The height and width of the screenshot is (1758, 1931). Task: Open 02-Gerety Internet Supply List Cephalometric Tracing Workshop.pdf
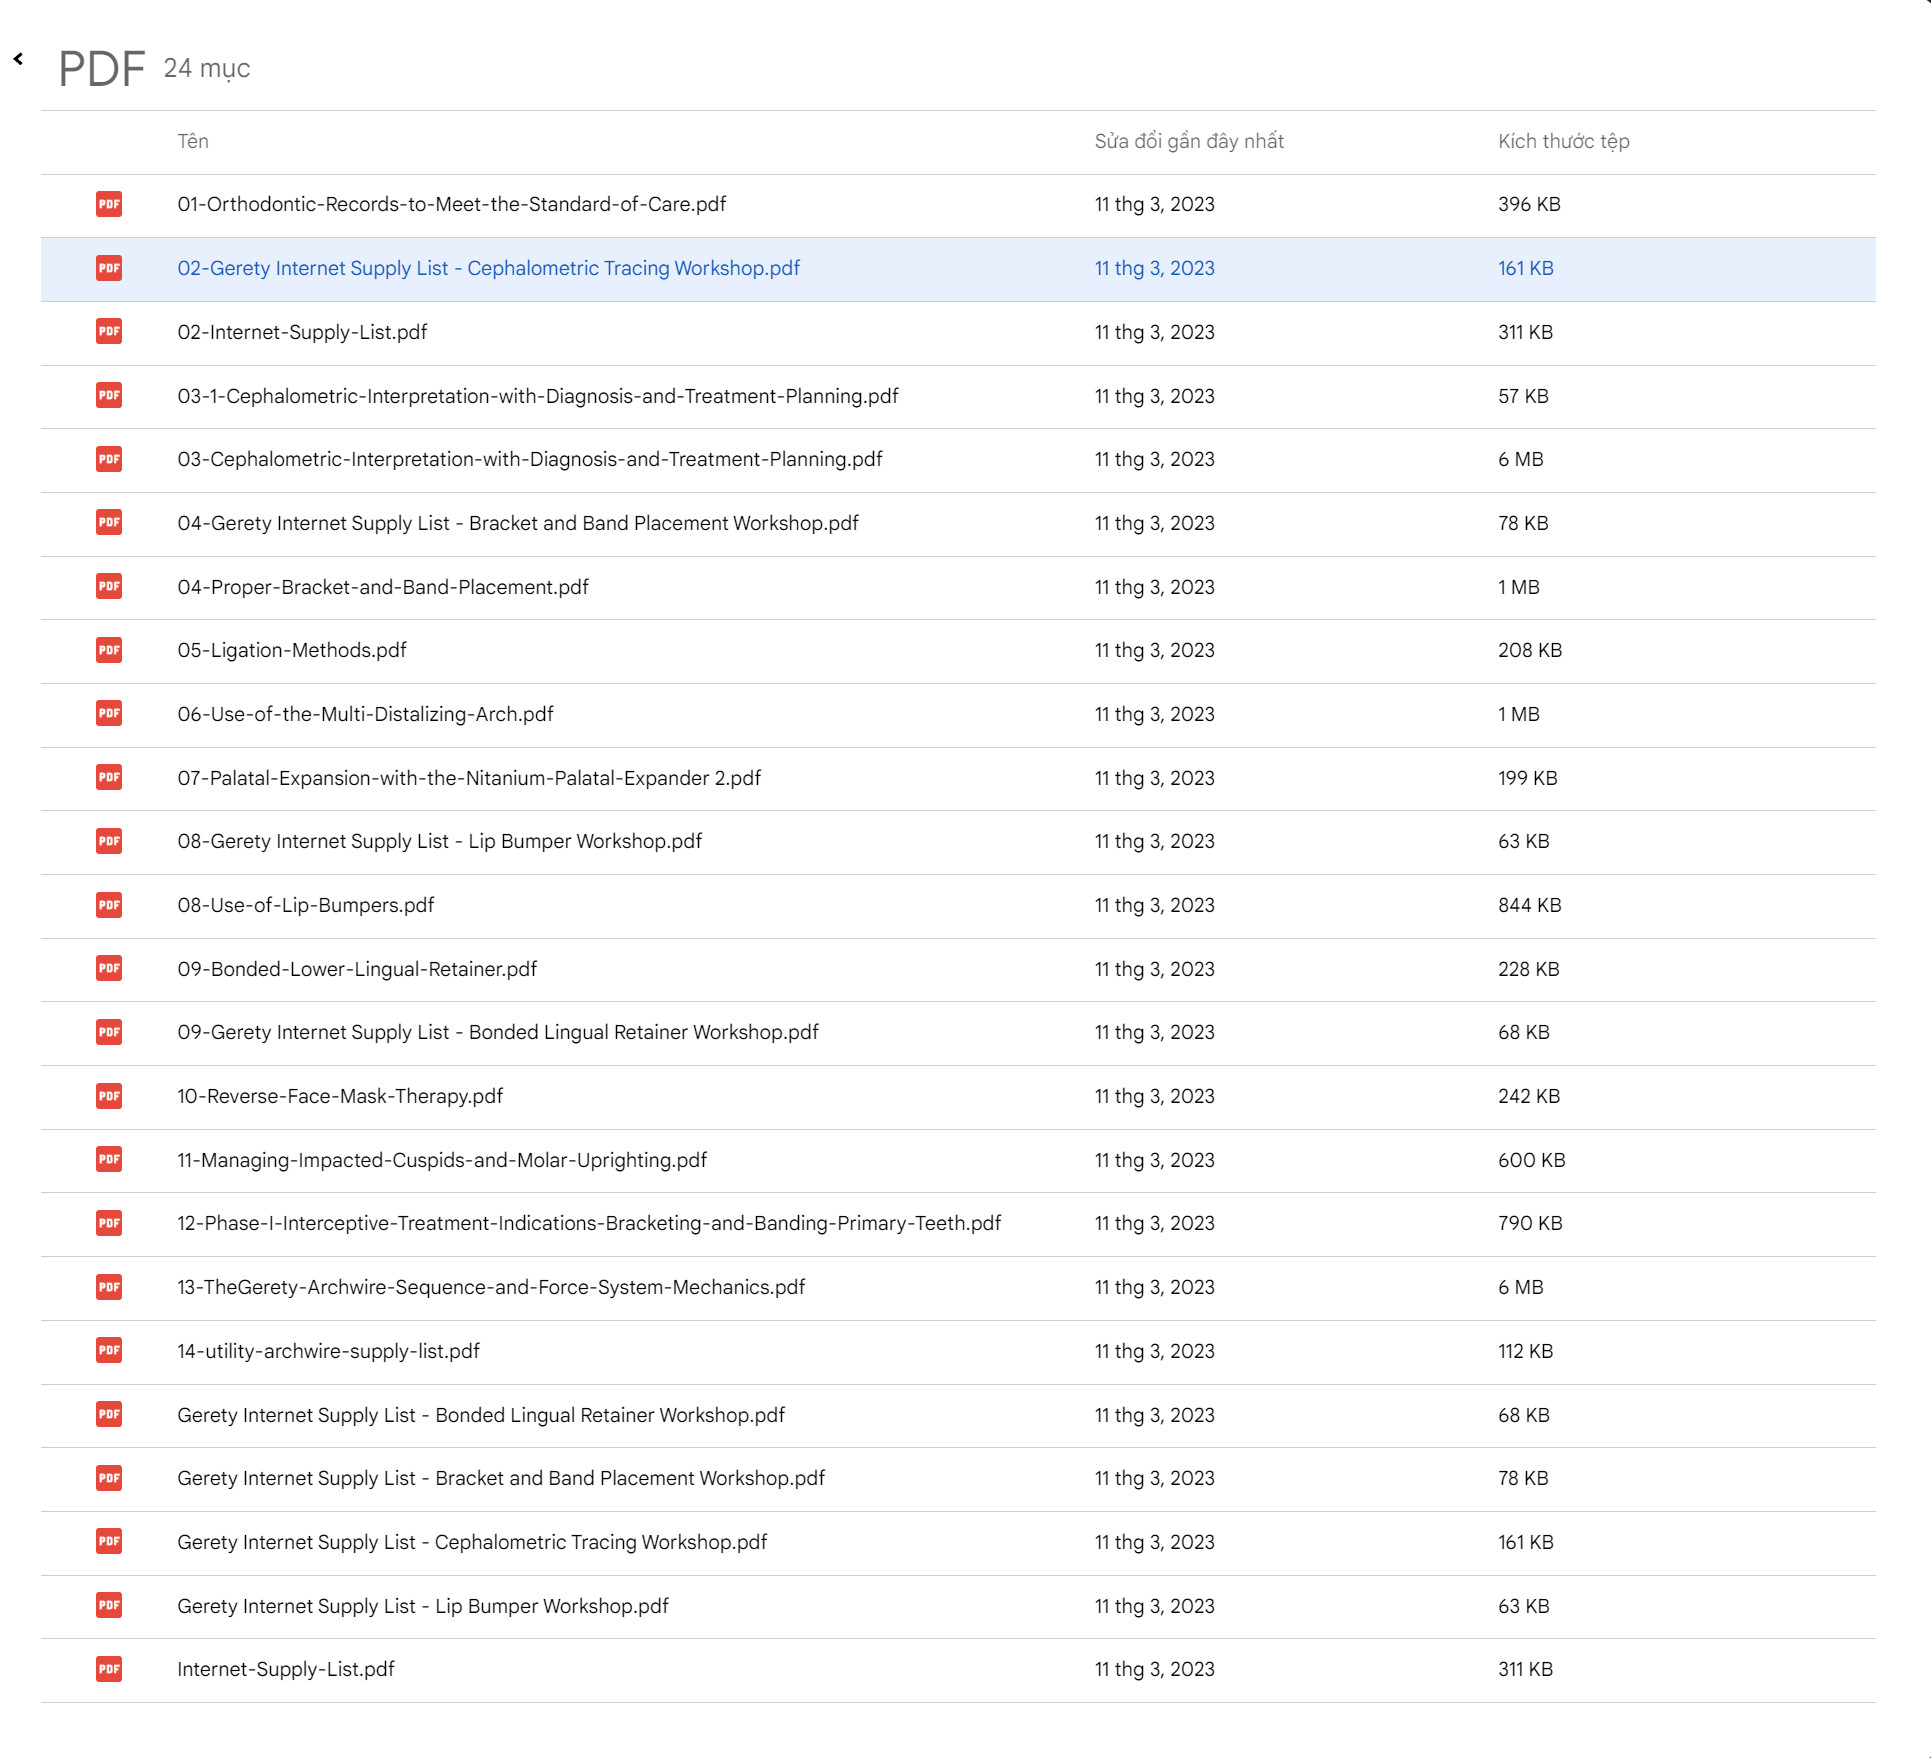(489, 268)
